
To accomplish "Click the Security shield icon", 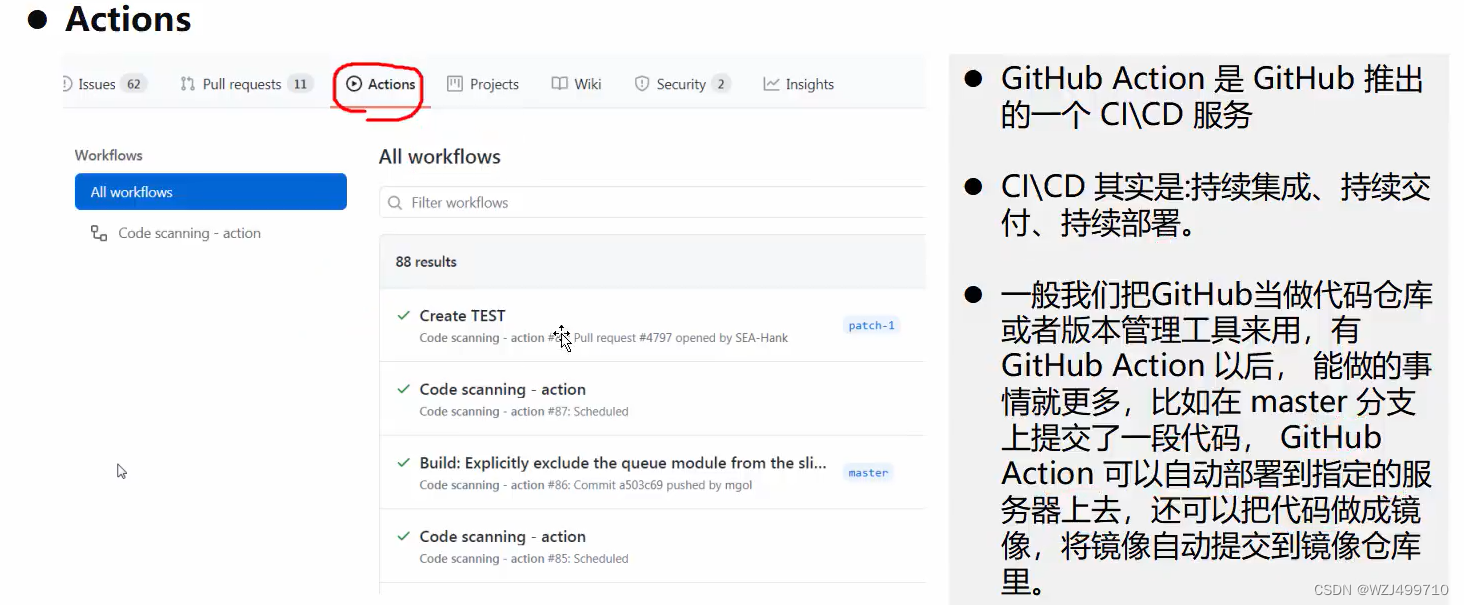I will (642, 84).
